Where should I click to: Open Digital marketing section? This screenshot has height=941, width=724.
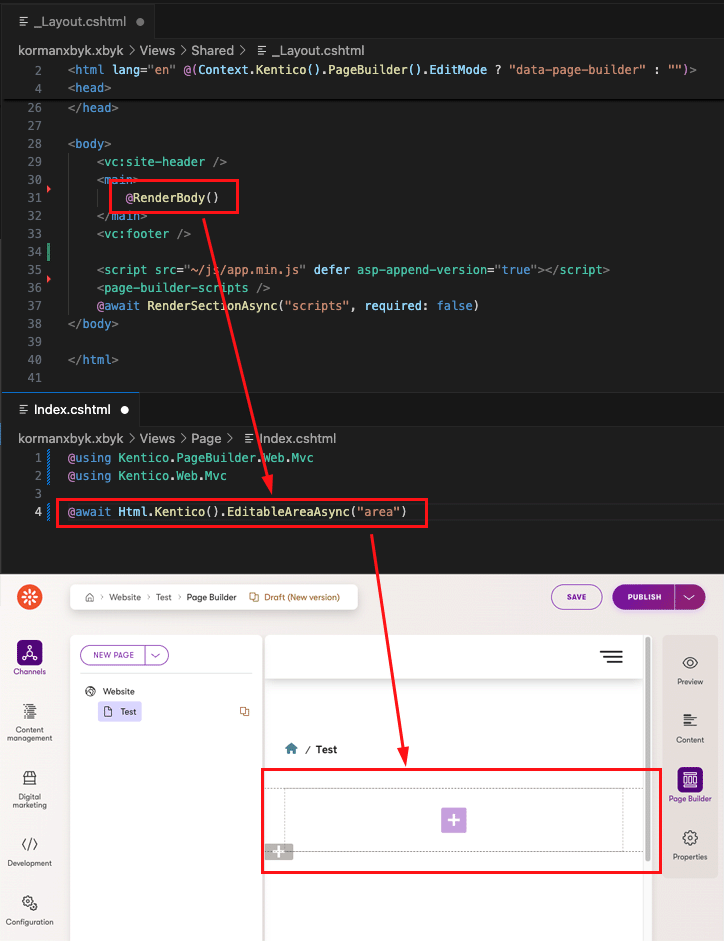30,789
